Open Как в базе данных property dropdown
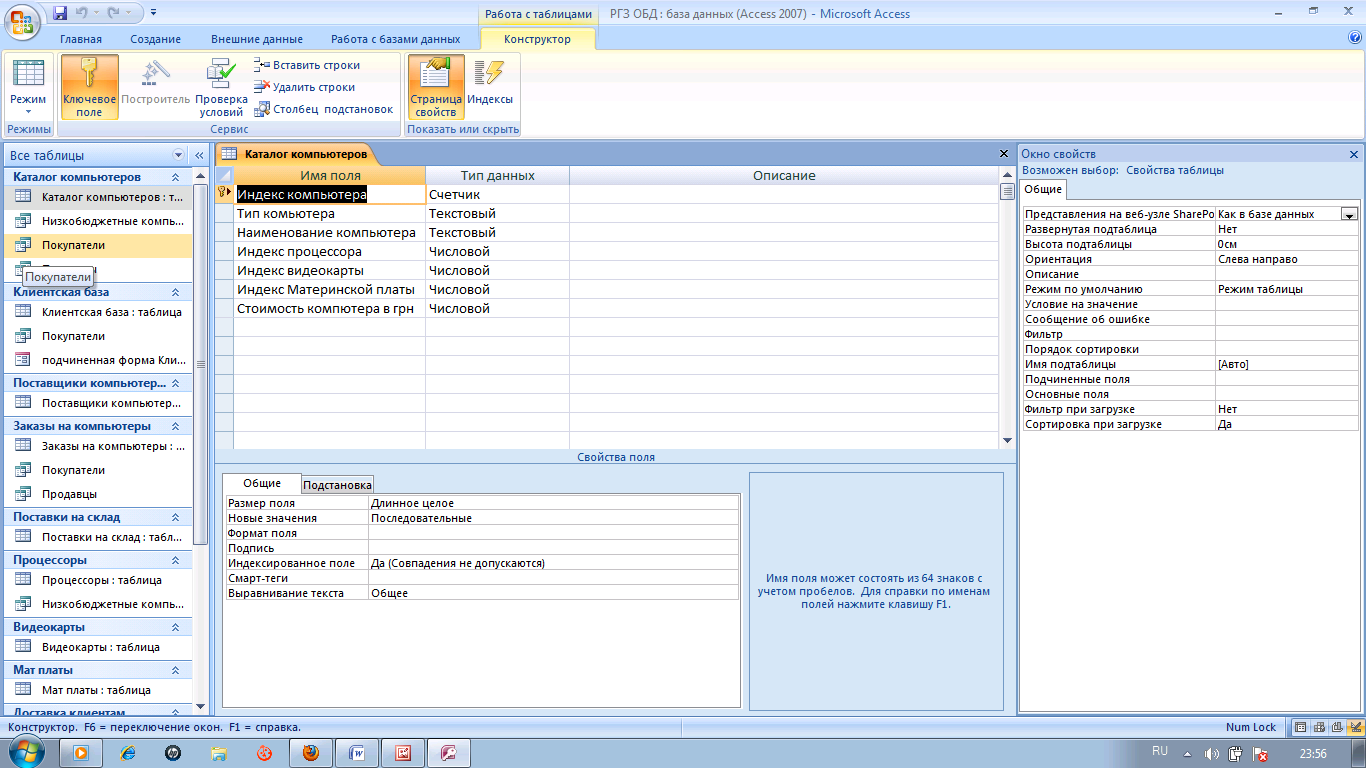This screenshot has height=768, width=1366. click(x=1349, y=214)
